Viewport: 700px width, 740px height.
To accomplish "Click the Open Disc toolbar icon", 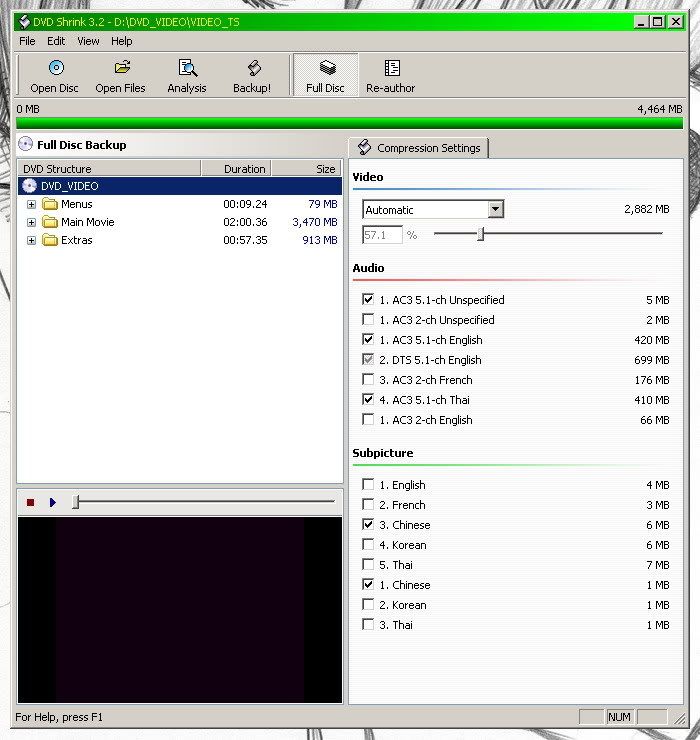I will (55, 68).
